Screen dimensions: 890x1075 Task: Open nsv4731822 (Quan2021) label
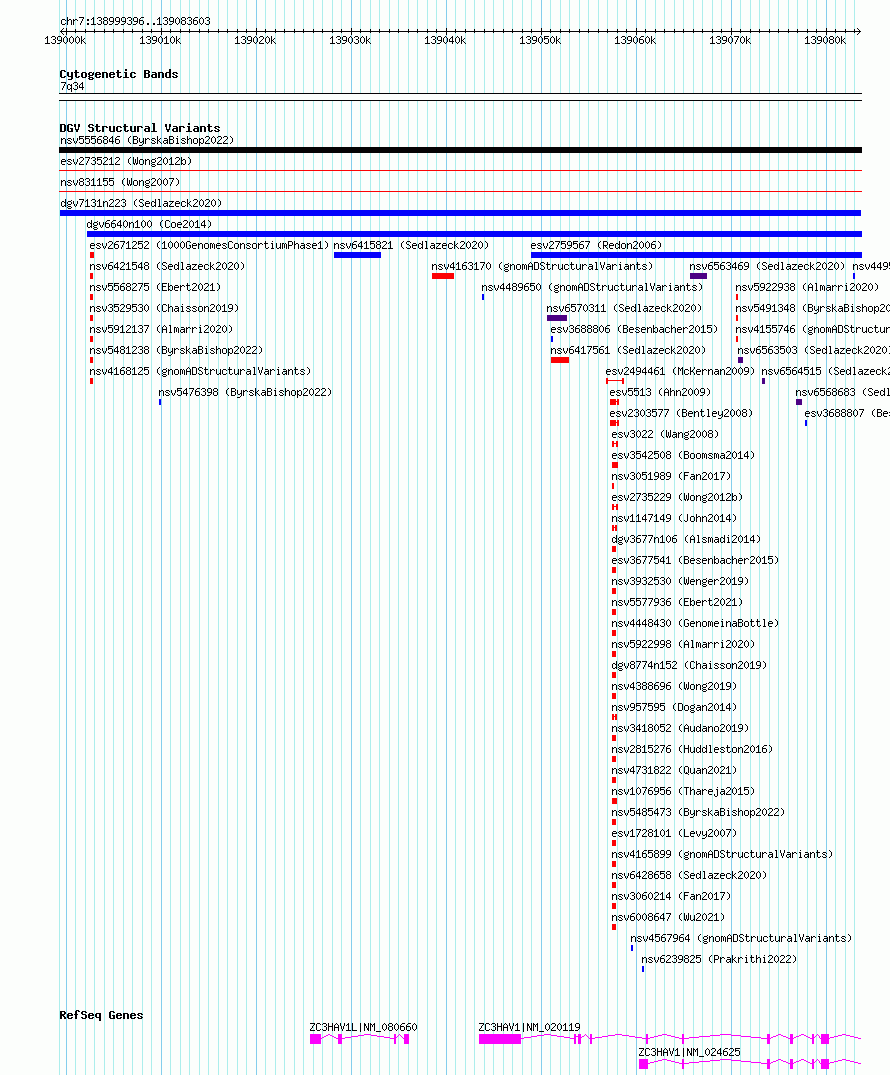coord(675,771)
